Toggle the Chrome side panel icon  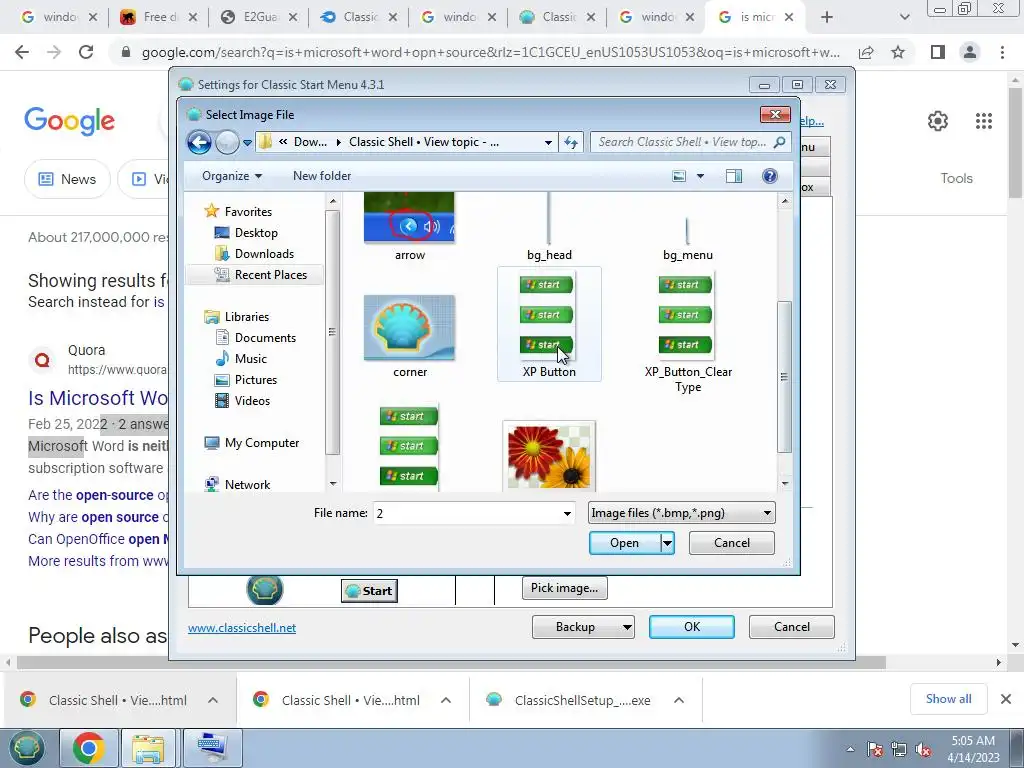click(x=938, y=52)
